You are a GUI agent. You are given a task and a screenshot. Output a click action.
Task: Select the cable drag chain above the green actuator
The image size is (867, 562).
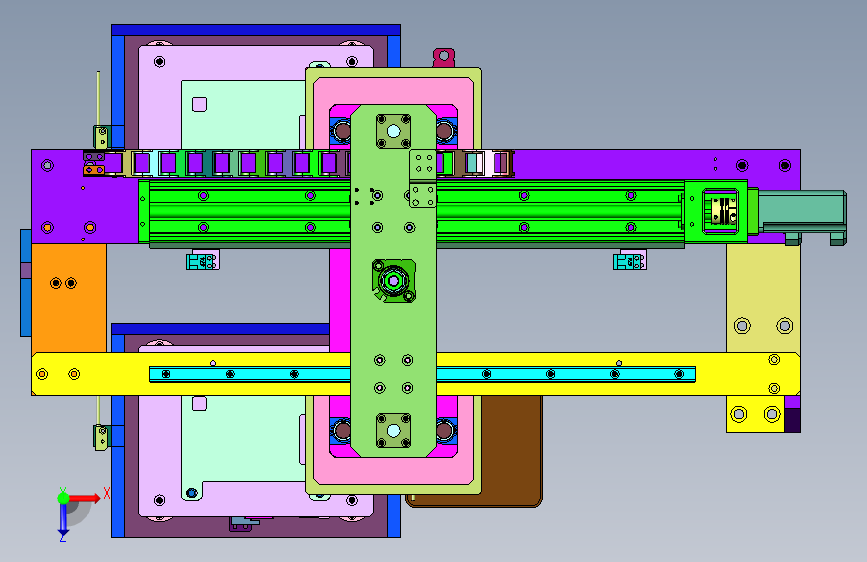tap(299, 163)
